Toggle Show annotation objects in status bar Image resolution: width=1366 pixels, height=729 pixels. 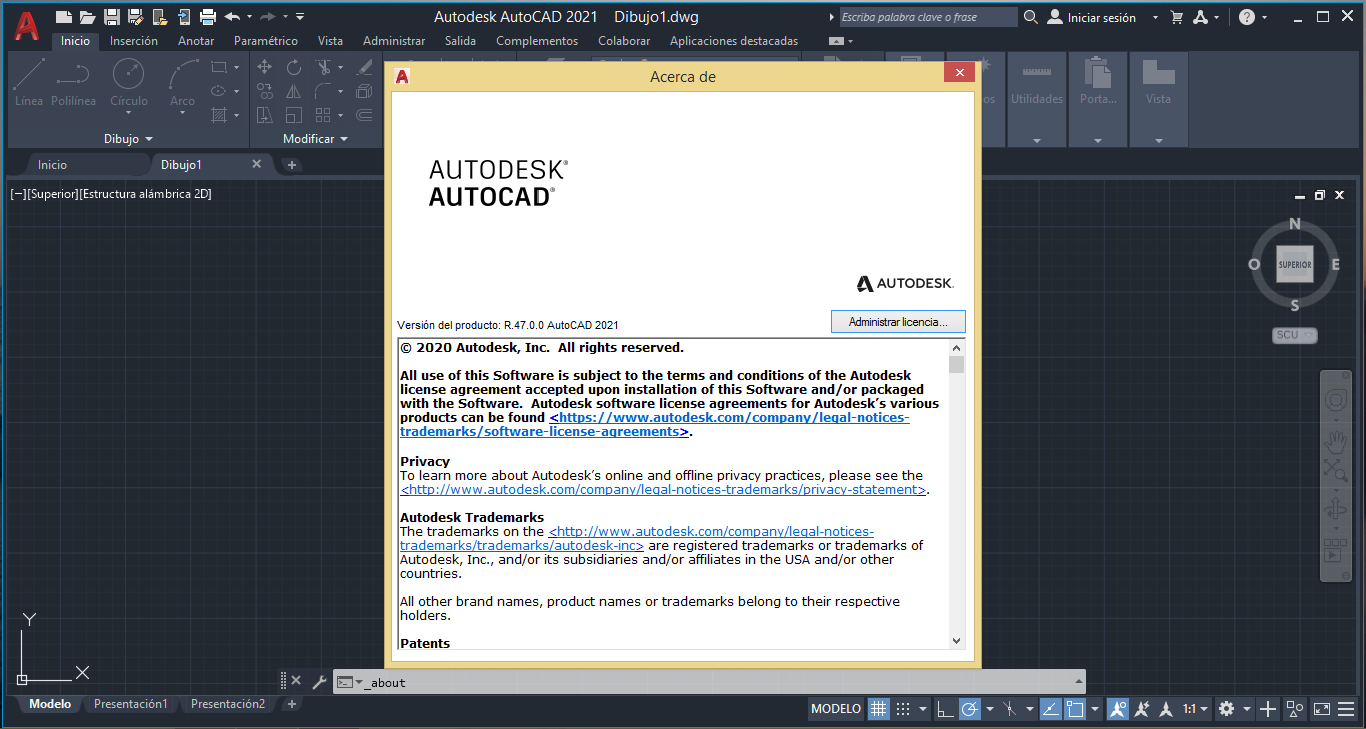[x=1118, y=709]
